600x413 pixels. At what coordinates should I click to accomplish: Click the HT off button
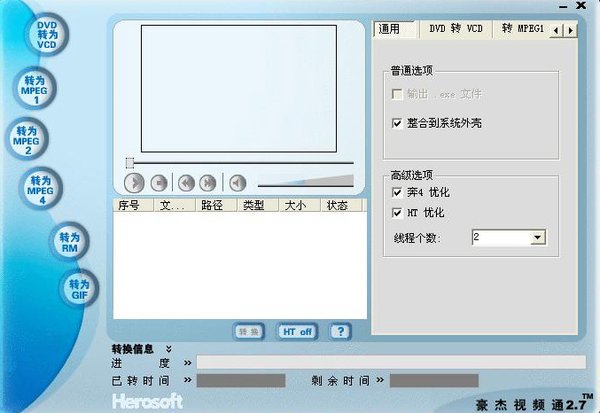pos(297,331)
